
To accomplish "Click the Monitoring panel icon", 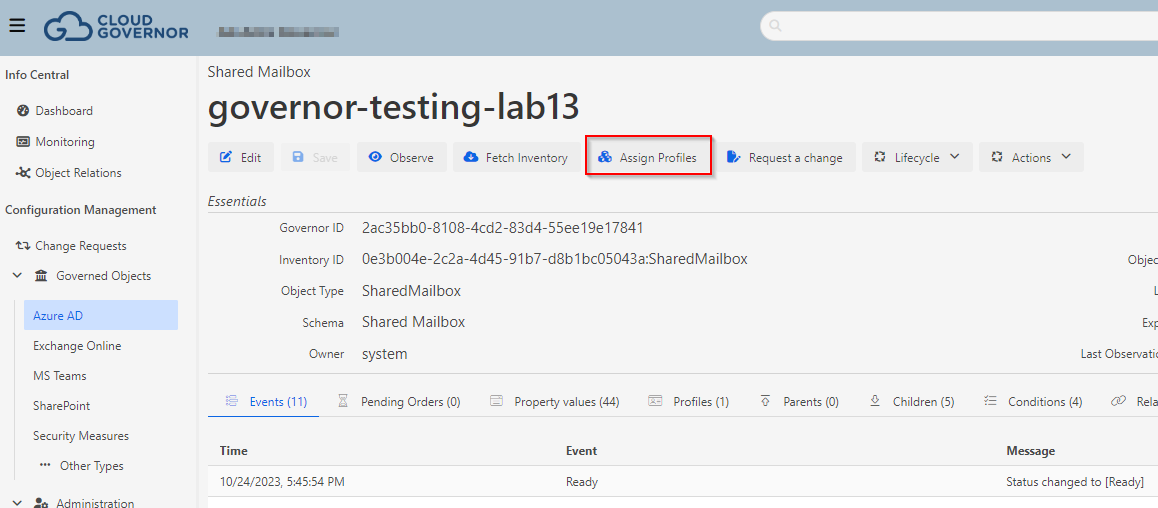I will point(22,142).
